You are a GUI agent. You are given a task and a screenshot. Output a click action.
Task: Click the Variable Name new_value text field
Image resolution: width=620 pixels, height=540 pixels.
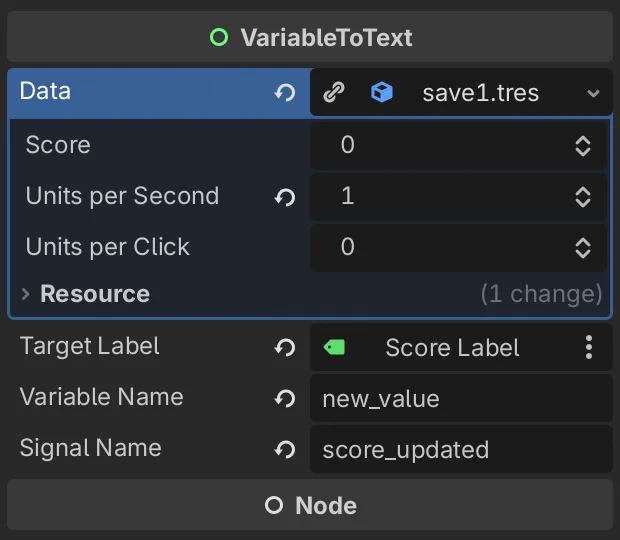tap(461, 398)
